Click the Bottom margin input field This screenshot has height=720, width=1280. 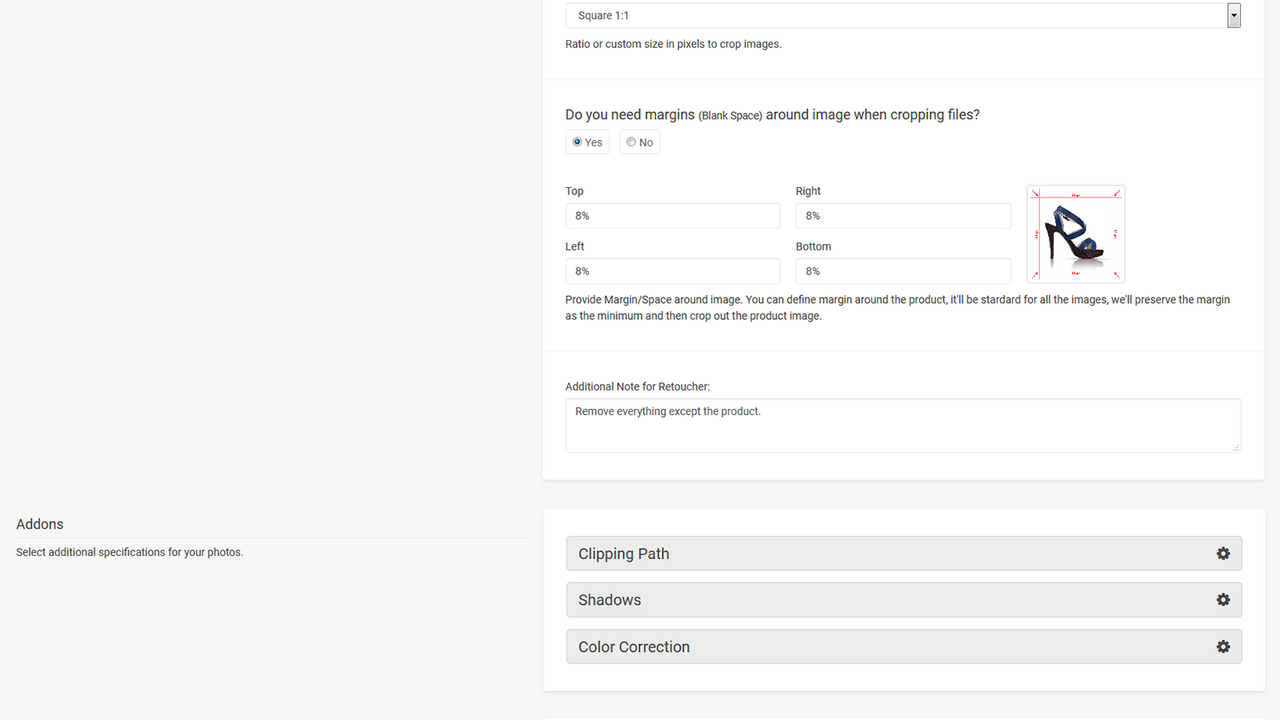point(903,271)
